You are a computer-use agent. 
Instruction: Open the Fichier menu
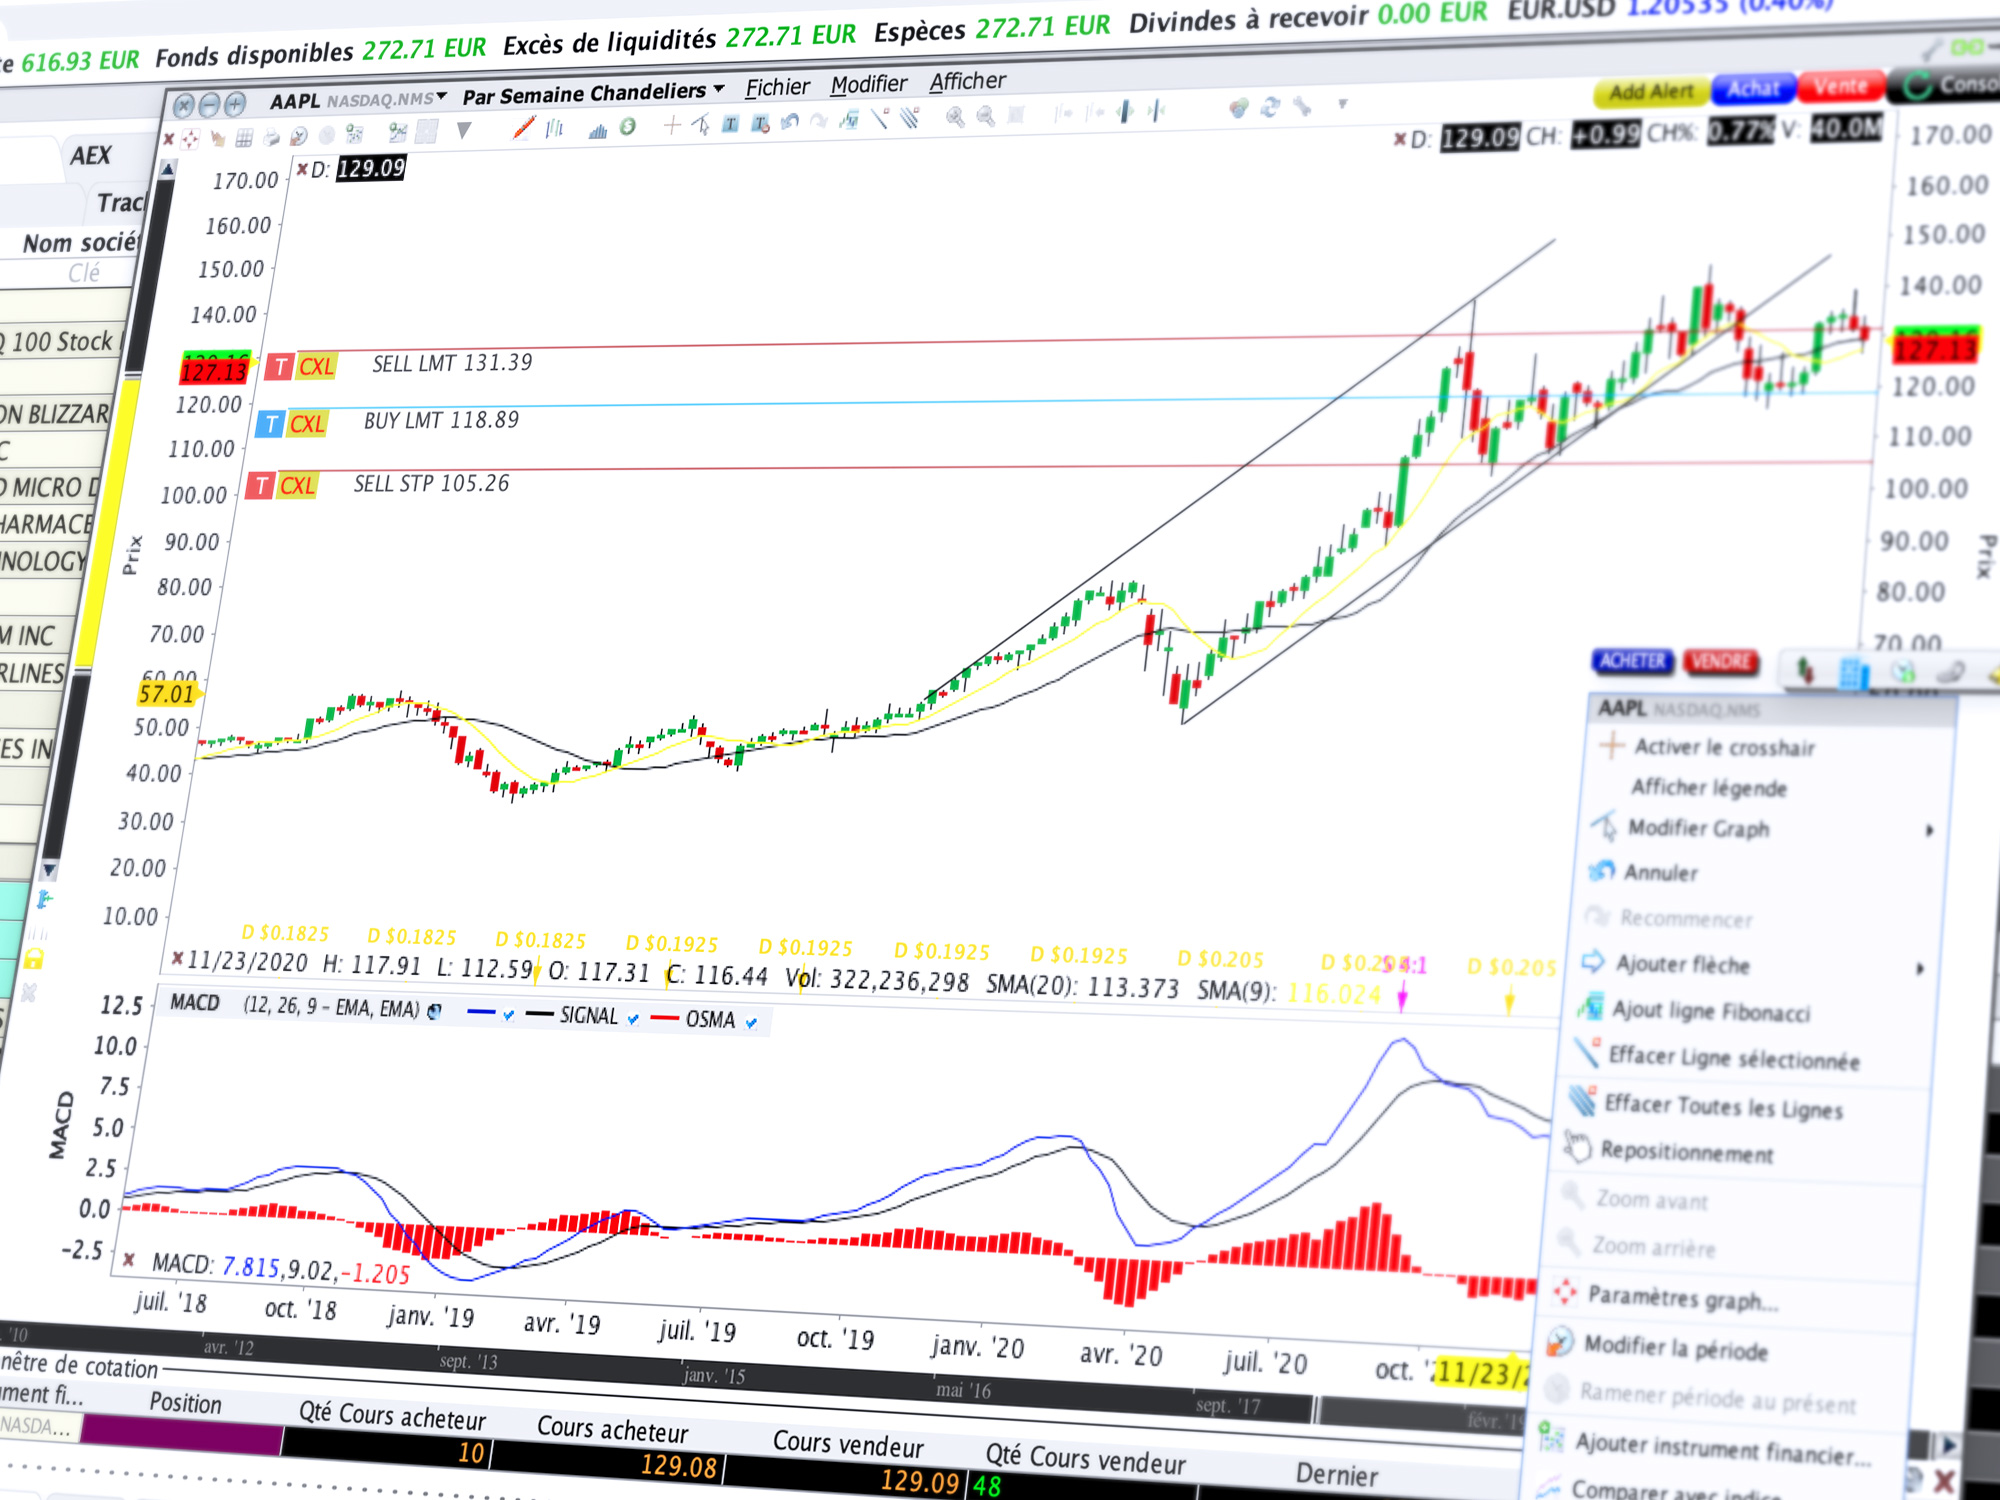777,88
